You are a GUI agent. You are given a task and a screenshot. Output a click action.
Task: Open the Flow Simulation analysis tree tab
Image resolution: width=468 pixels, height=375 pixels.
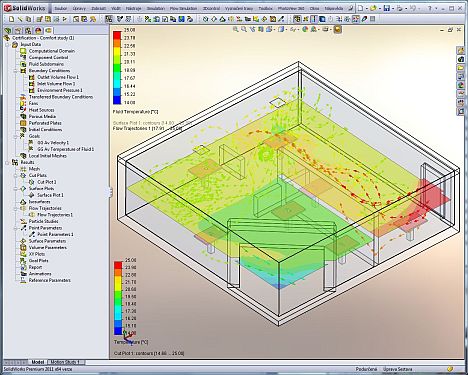click(x=48, y=31)
